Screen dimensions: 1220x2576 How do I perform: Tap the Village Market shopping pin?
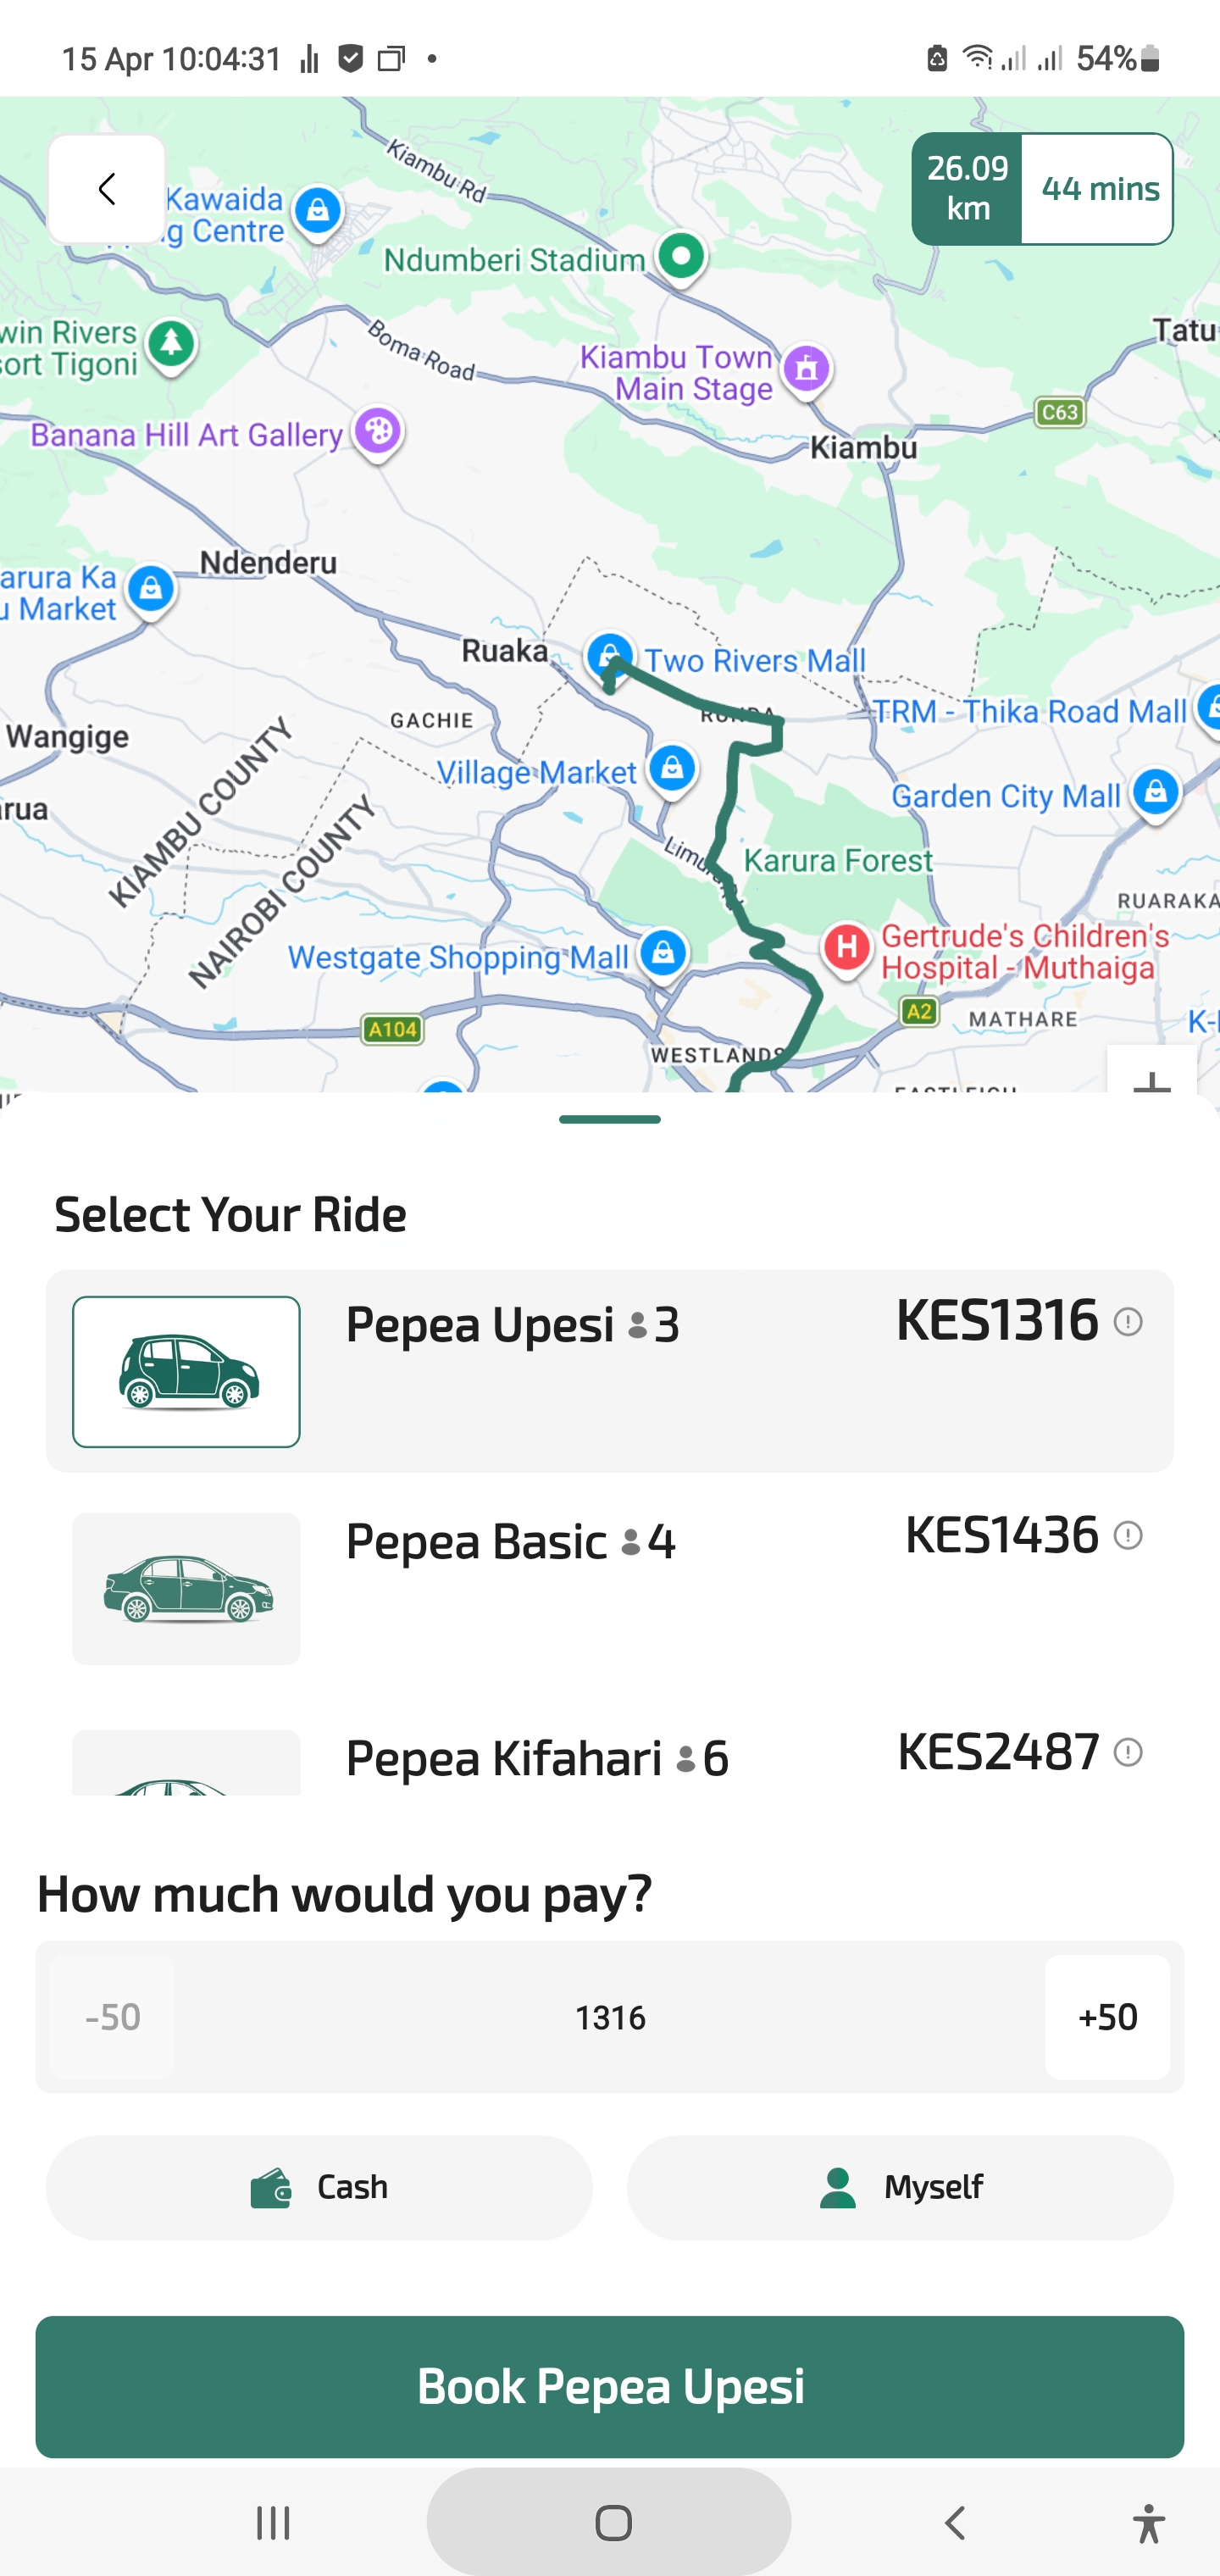tap(672, 769)
